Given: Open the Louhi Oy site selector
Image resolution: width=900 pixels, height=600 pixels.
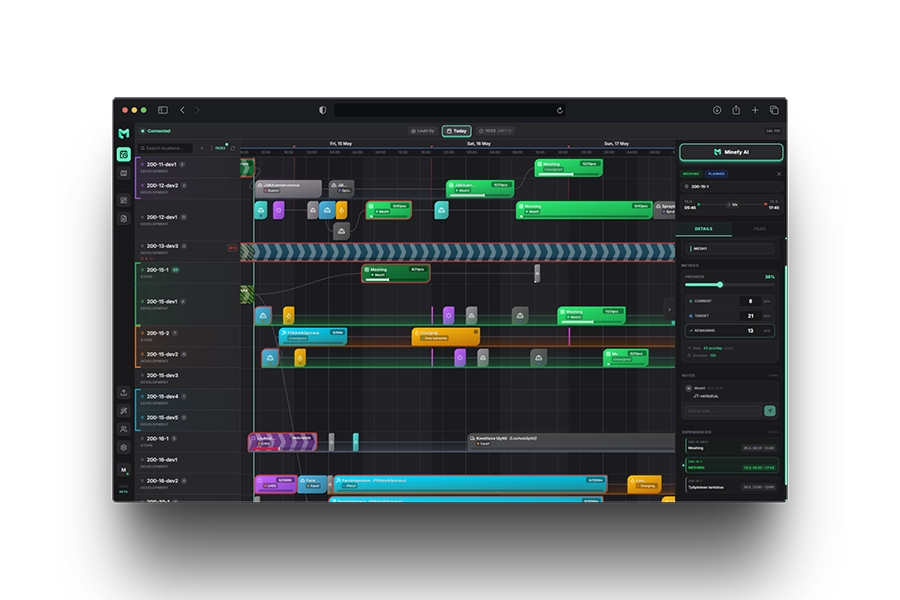Looking at the screenshot, I should [423, 131].
